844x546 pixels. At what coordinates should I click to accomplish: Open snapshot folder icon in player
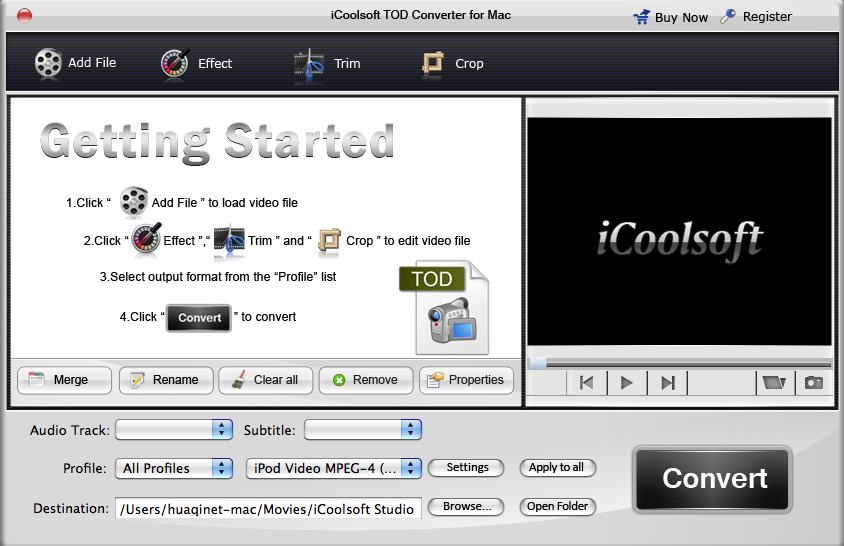tap(772, 382)
